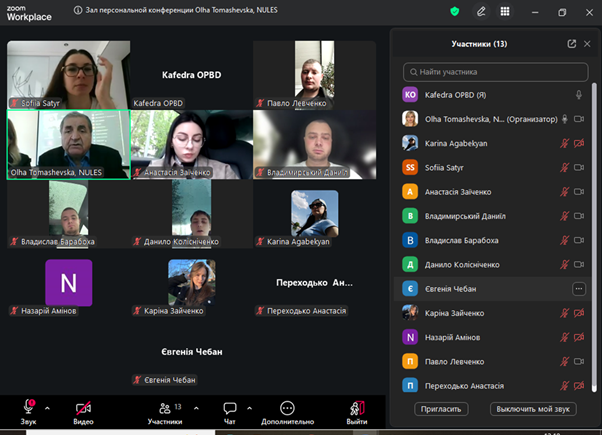Open the Chat panel

point(230,413)
